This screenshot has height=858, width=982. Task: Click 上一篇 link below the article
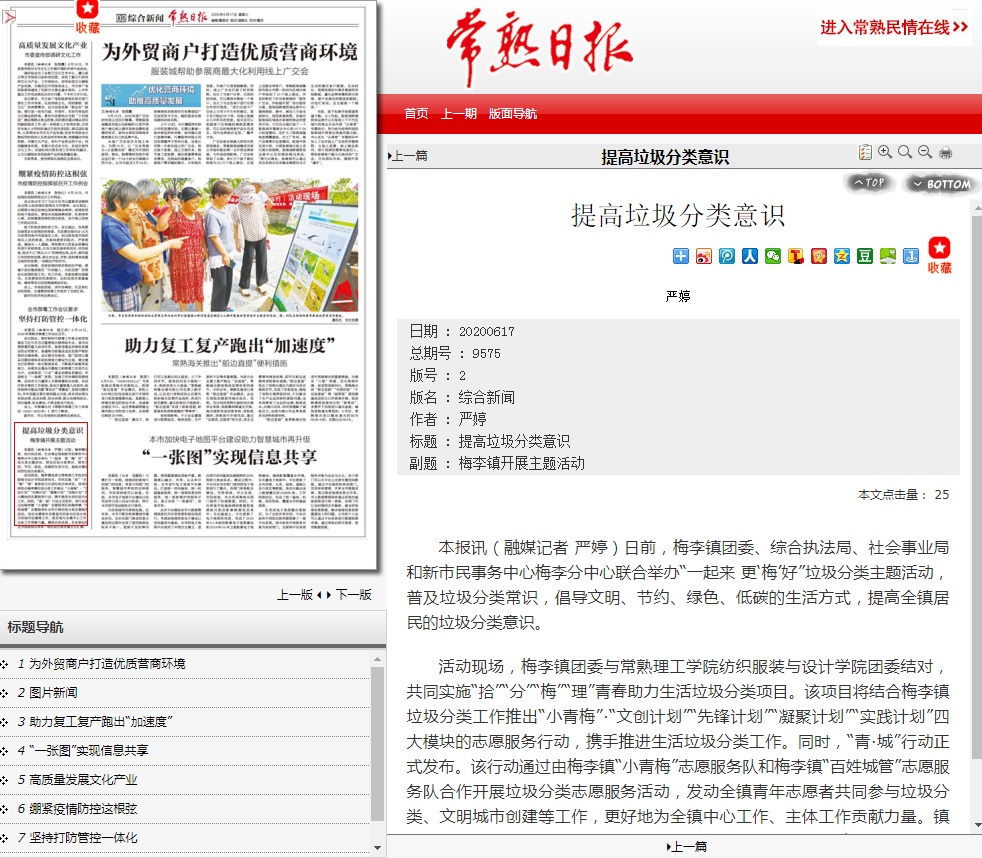click(687, 847)
